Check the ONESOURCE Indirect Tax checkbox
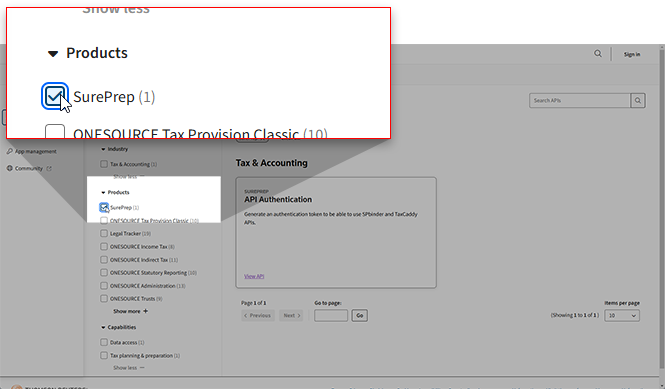 click(104, 260)
